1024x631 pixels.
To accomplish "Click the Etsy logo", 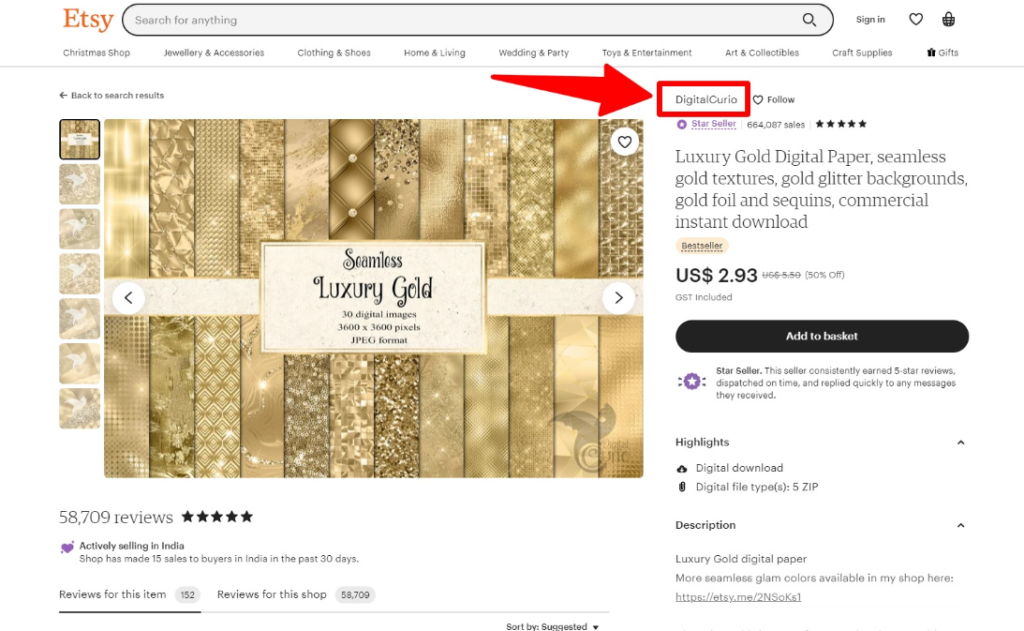I will click(88, 19).
